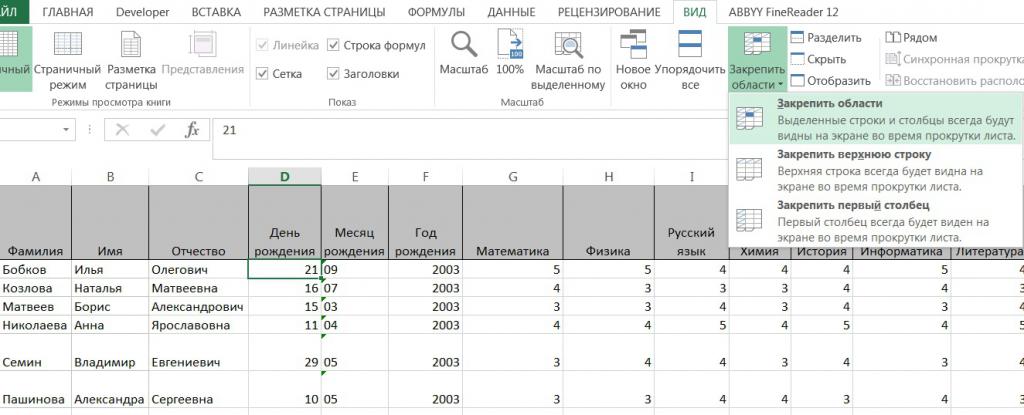This screenshot has width=1024, height=415.
Task: Select cell containing Александра
Action: pyautogui.click(x=110, y=390)
